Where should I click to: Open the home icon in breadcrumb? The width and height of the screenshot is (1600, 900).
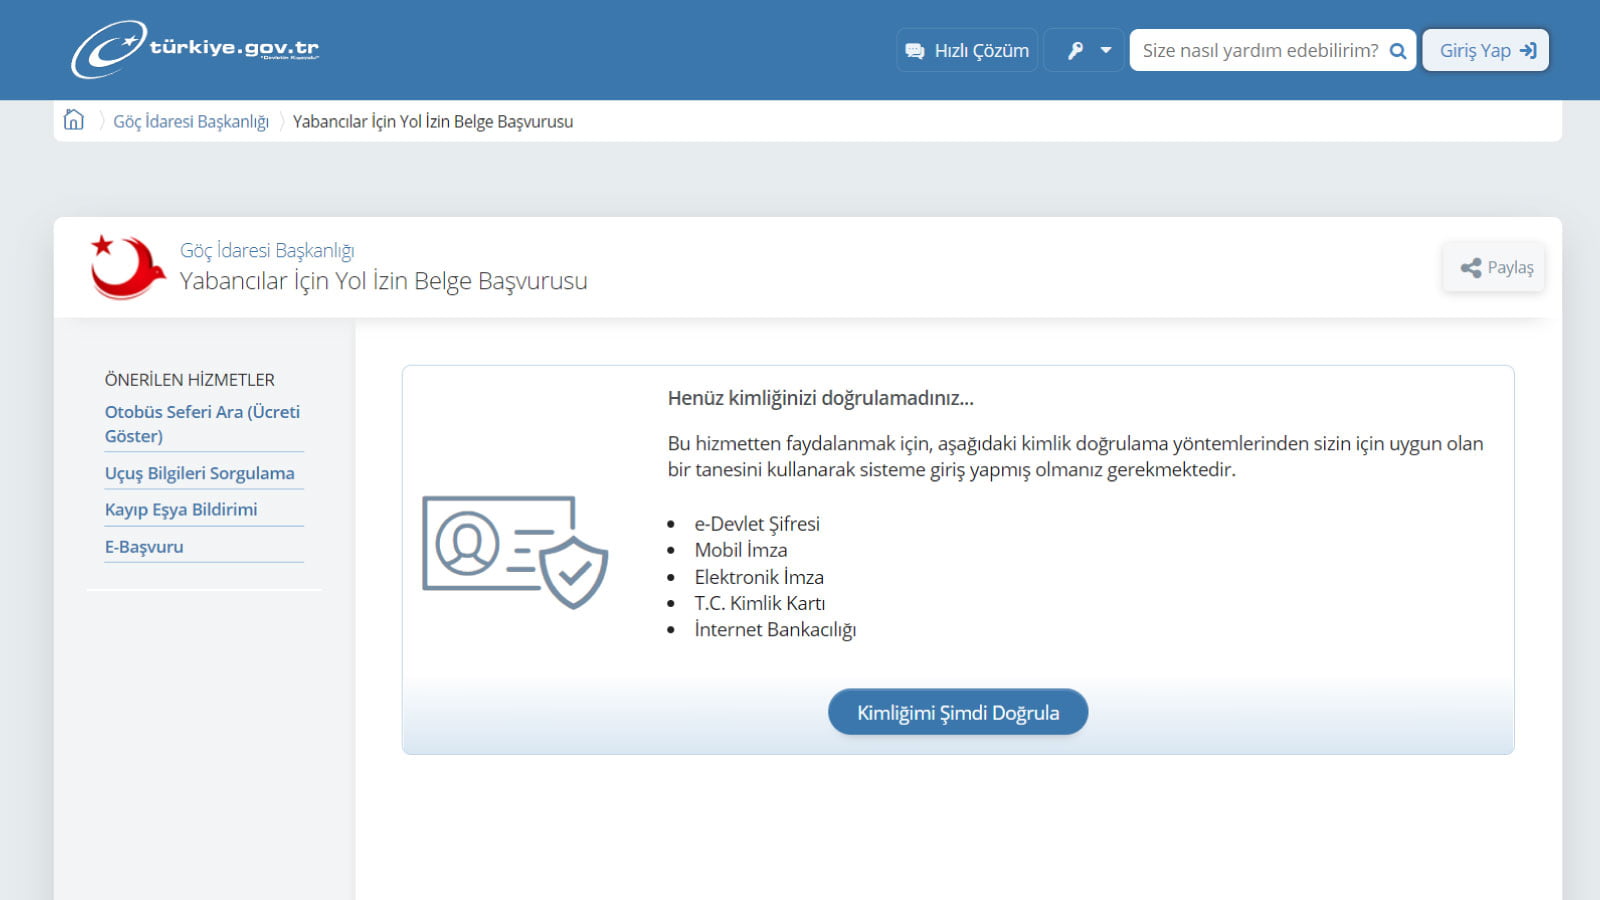pyautogui.click(x=74, y=120)
